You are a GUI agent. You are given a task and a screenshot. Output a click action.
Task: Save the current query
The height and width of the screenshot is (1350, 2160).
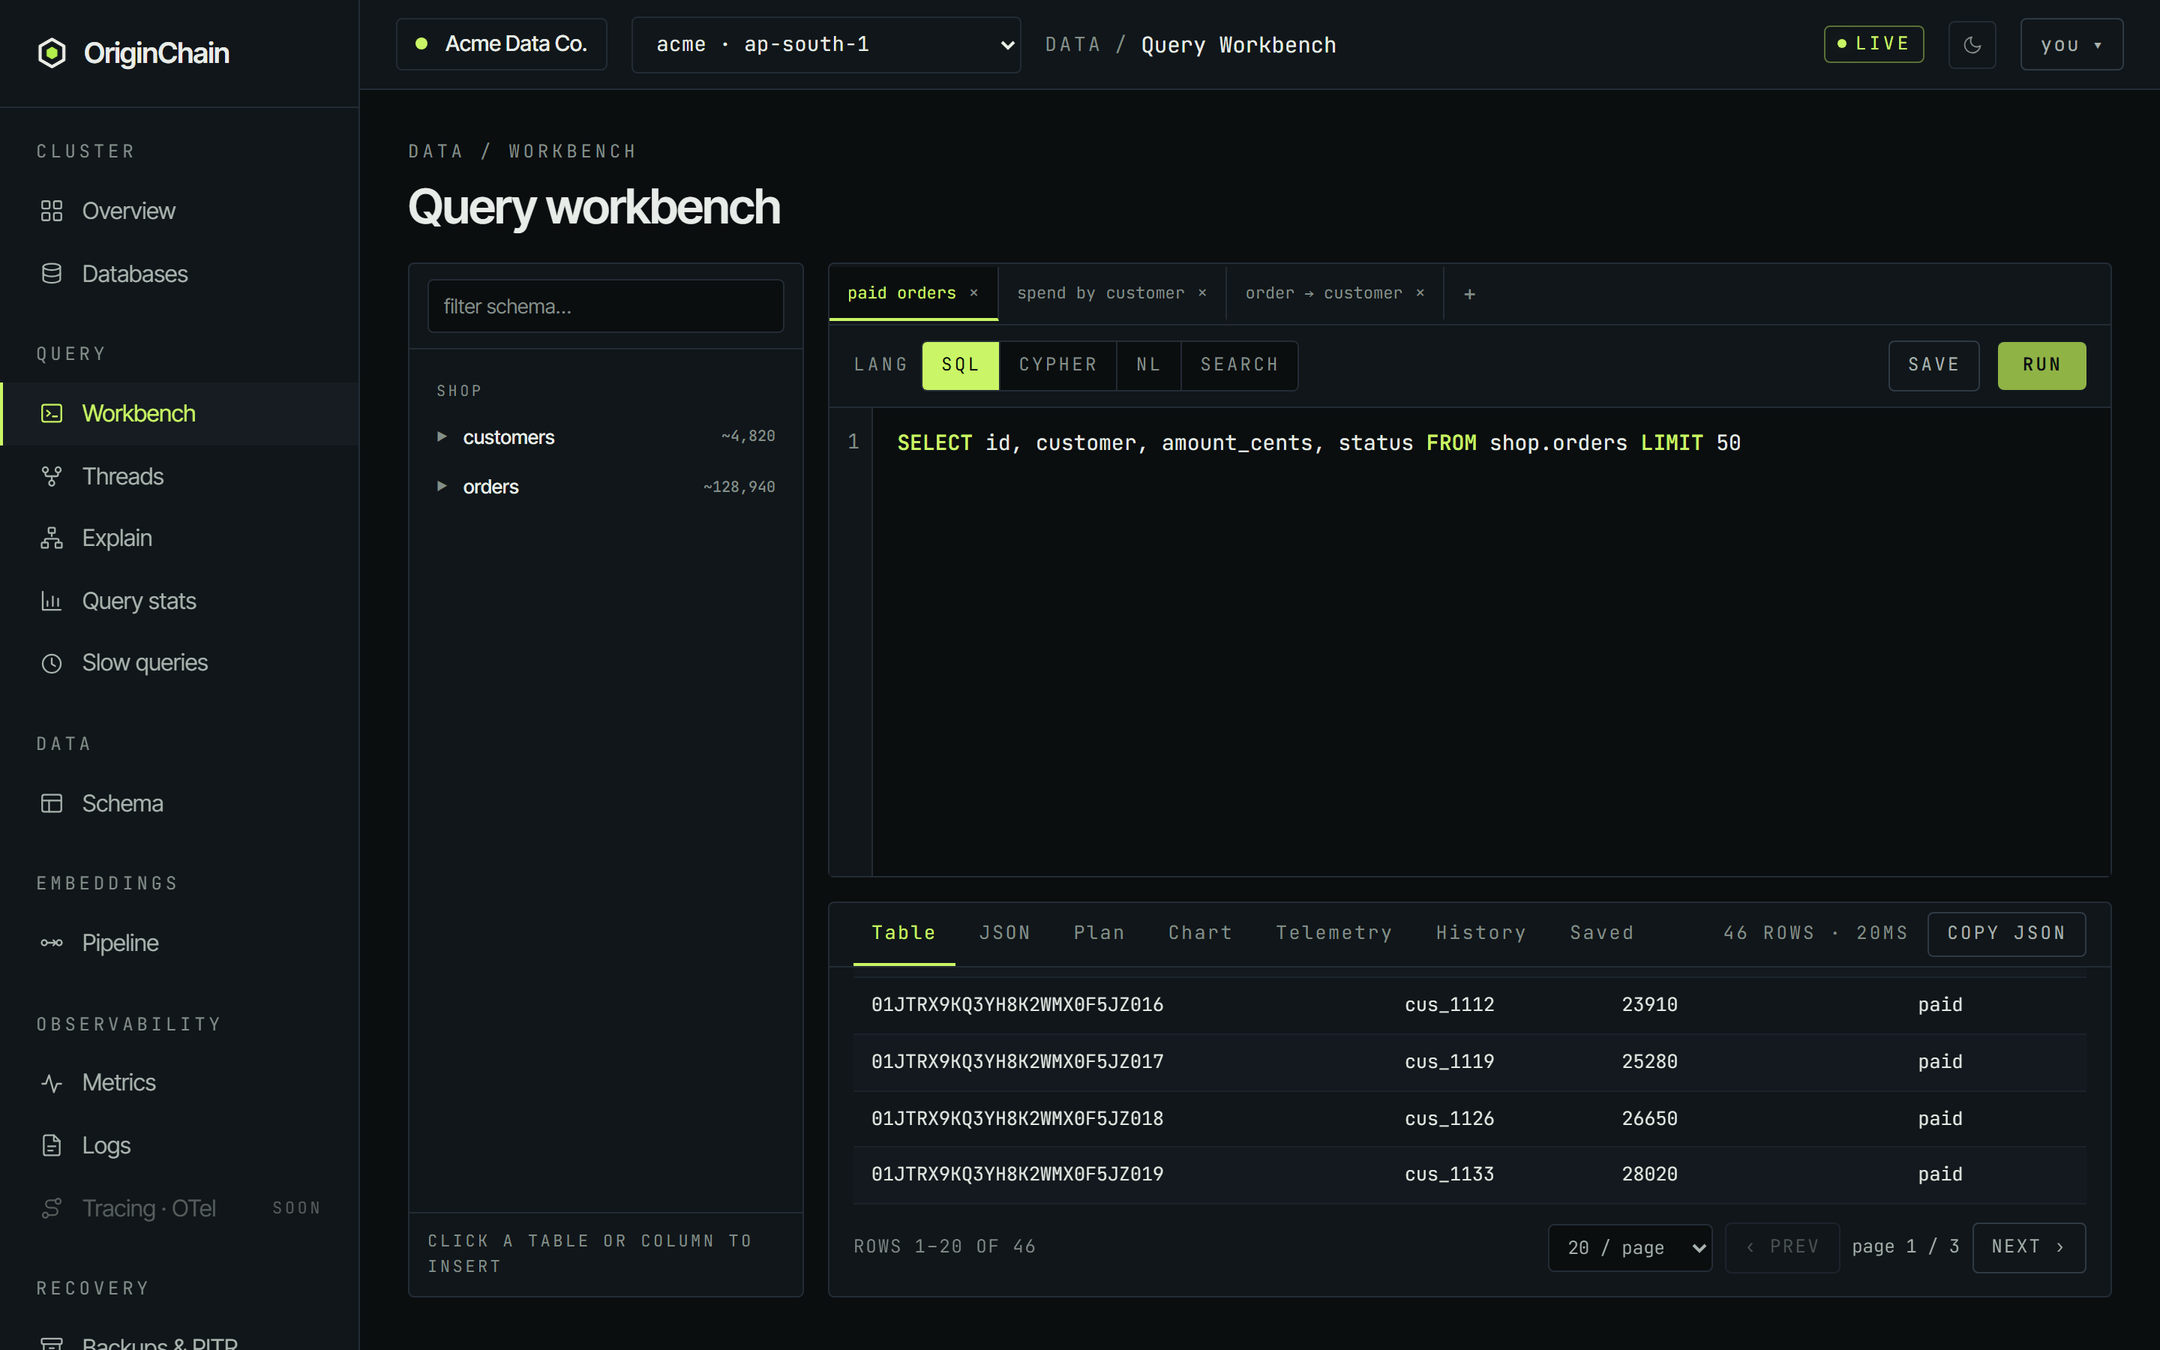point(1933,365)
